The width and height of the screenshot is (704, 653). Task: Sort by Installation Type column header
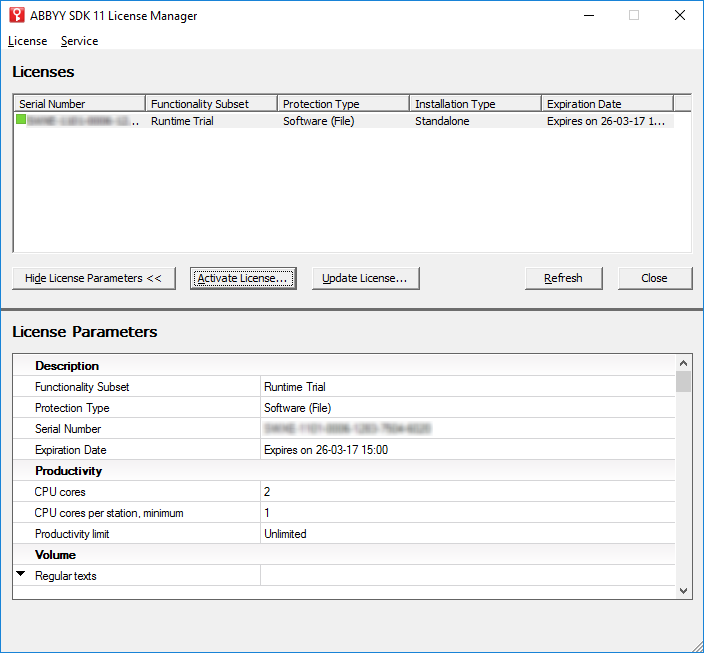tap(475, 104)
